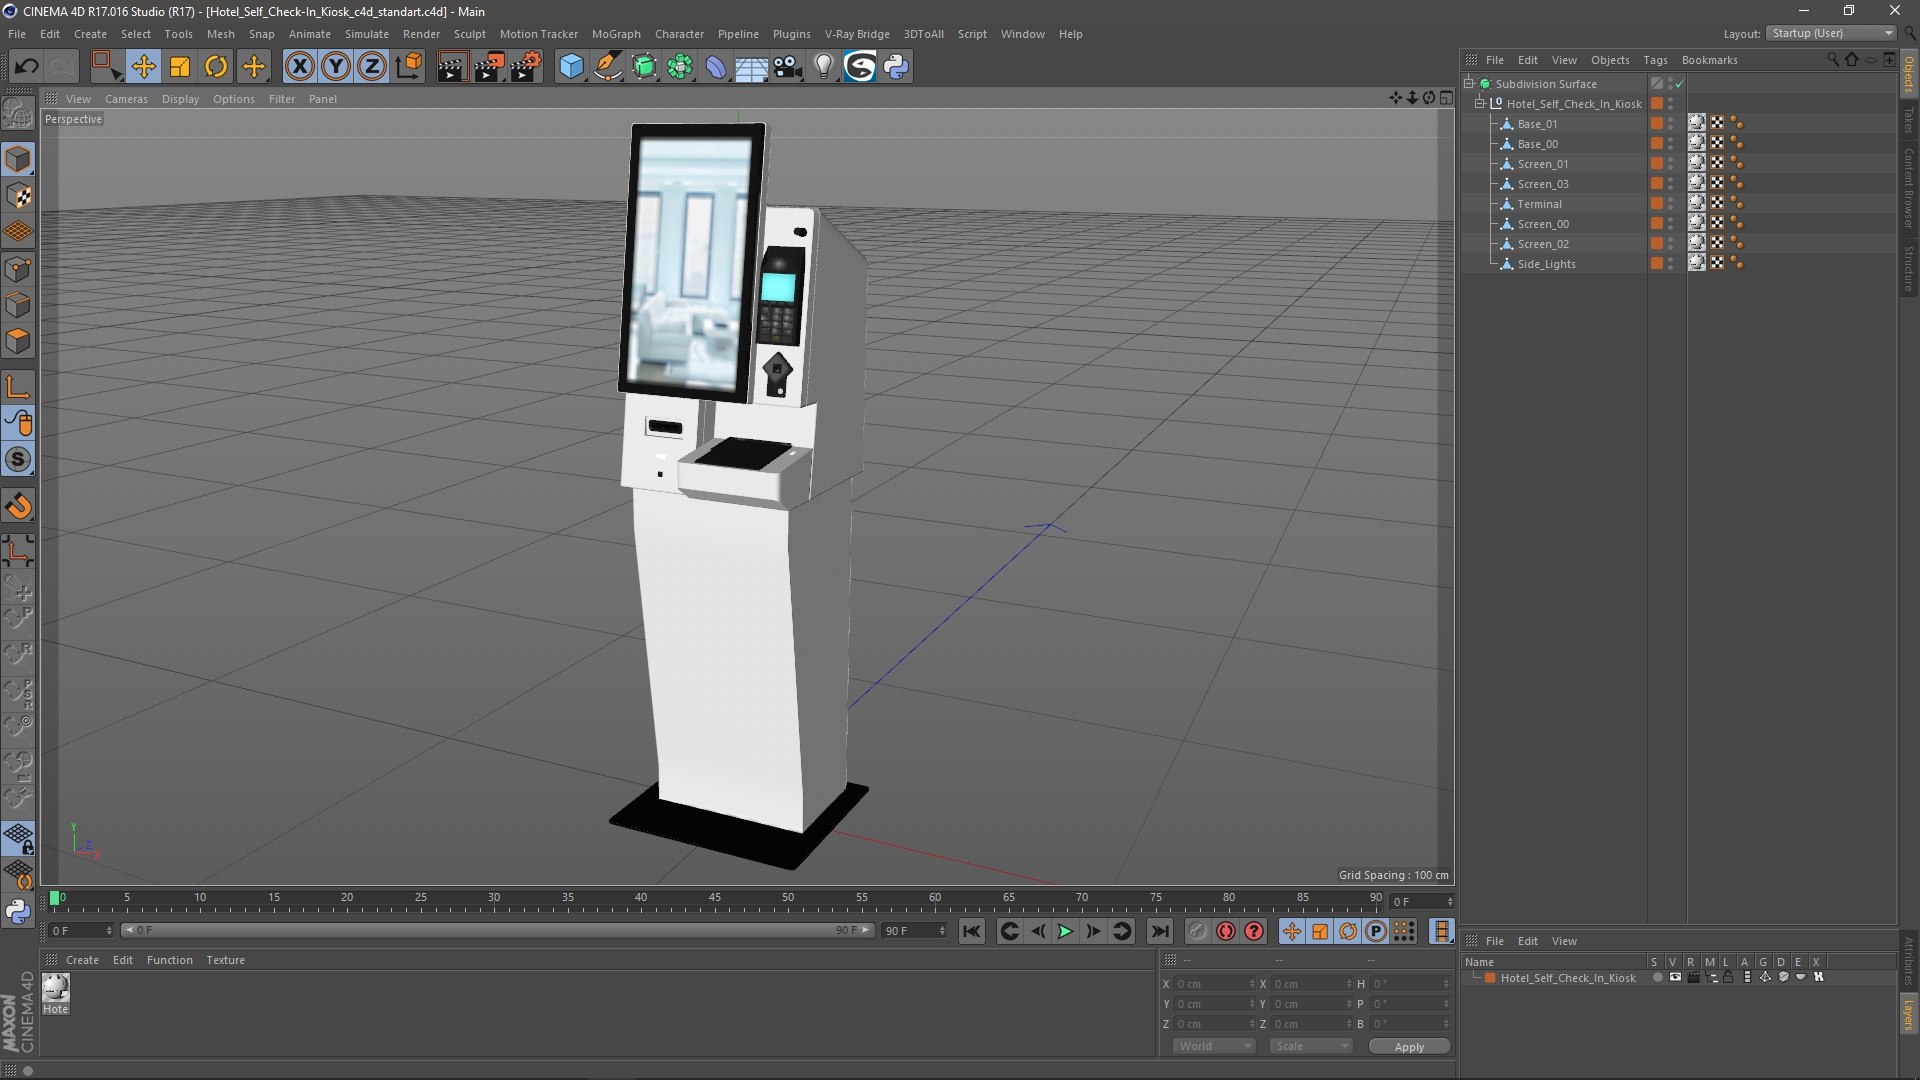
Task: Open the Simulate menu
Action: (367, 34)
